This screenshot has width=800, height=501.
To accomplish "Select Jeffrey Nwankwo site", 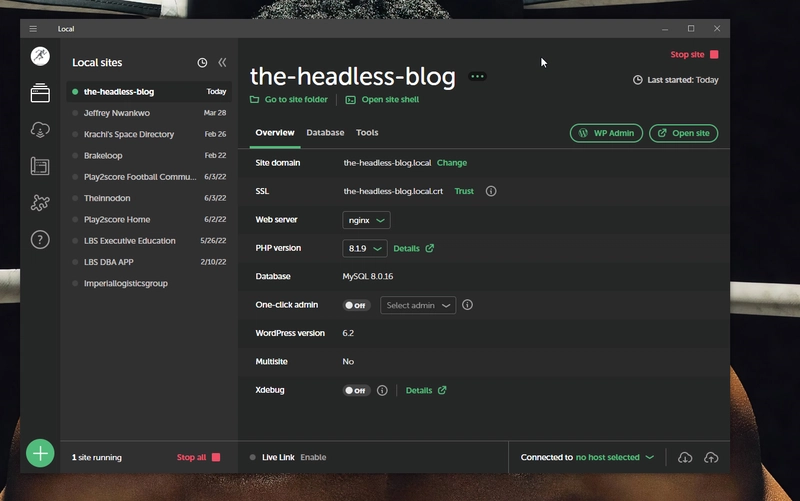I will pos(149,113).
